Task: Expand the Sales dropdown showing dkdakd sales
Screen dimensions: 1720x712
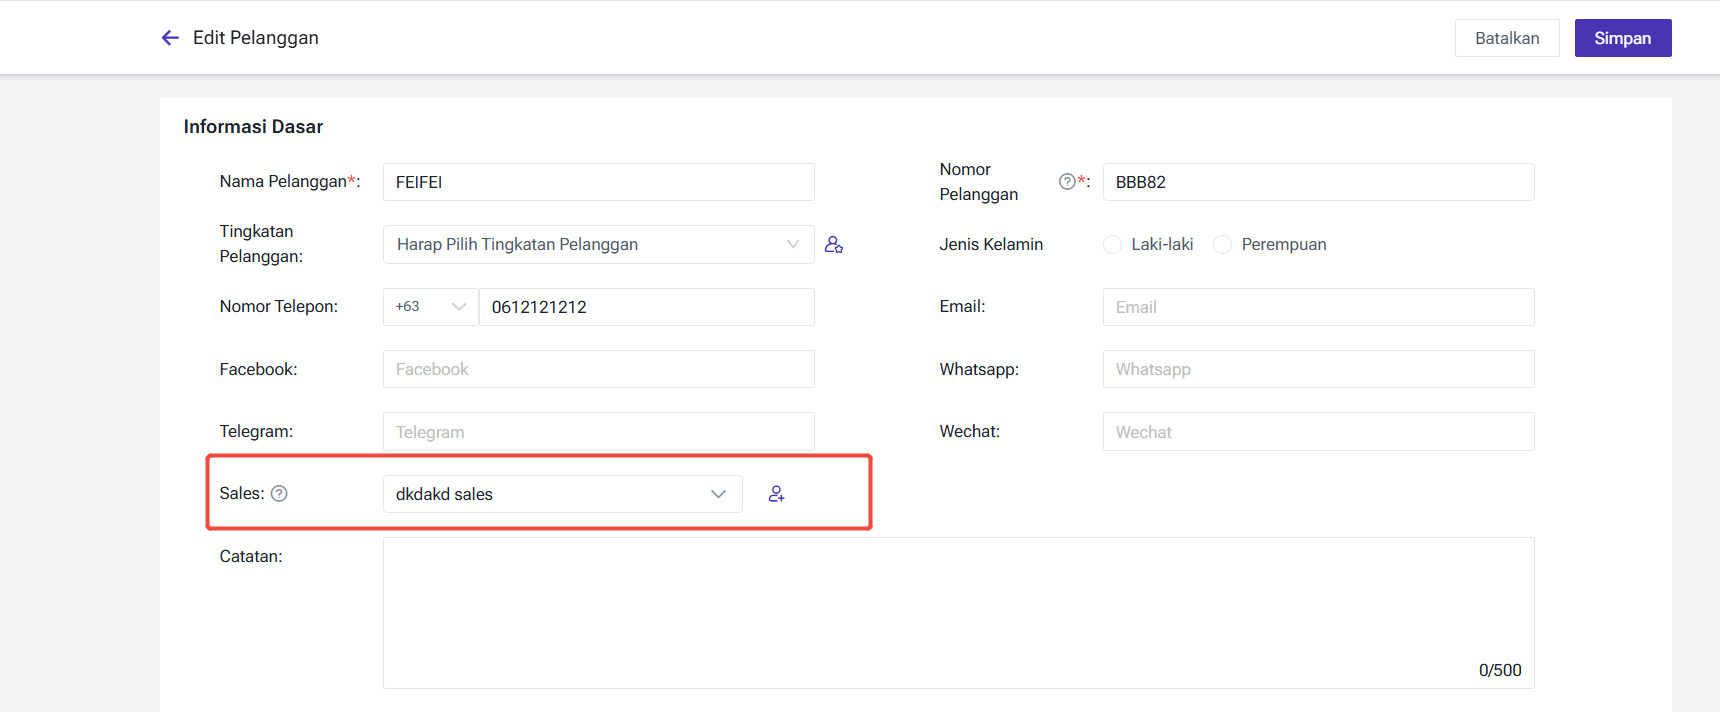Action: coord(562,494)
